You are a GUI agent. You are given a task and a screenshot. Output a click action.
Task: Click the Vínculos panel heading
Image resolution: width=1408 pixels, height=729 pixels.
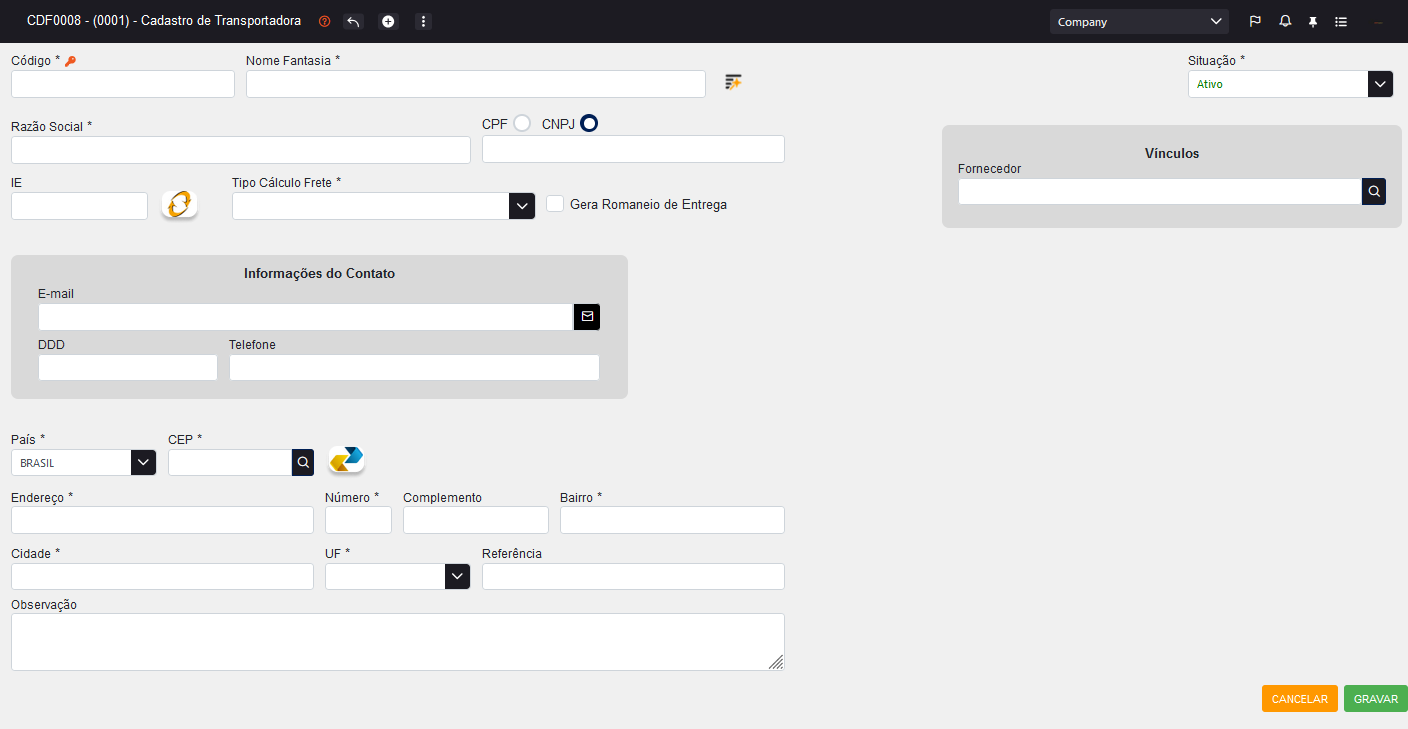click(x=1172, y=153)
